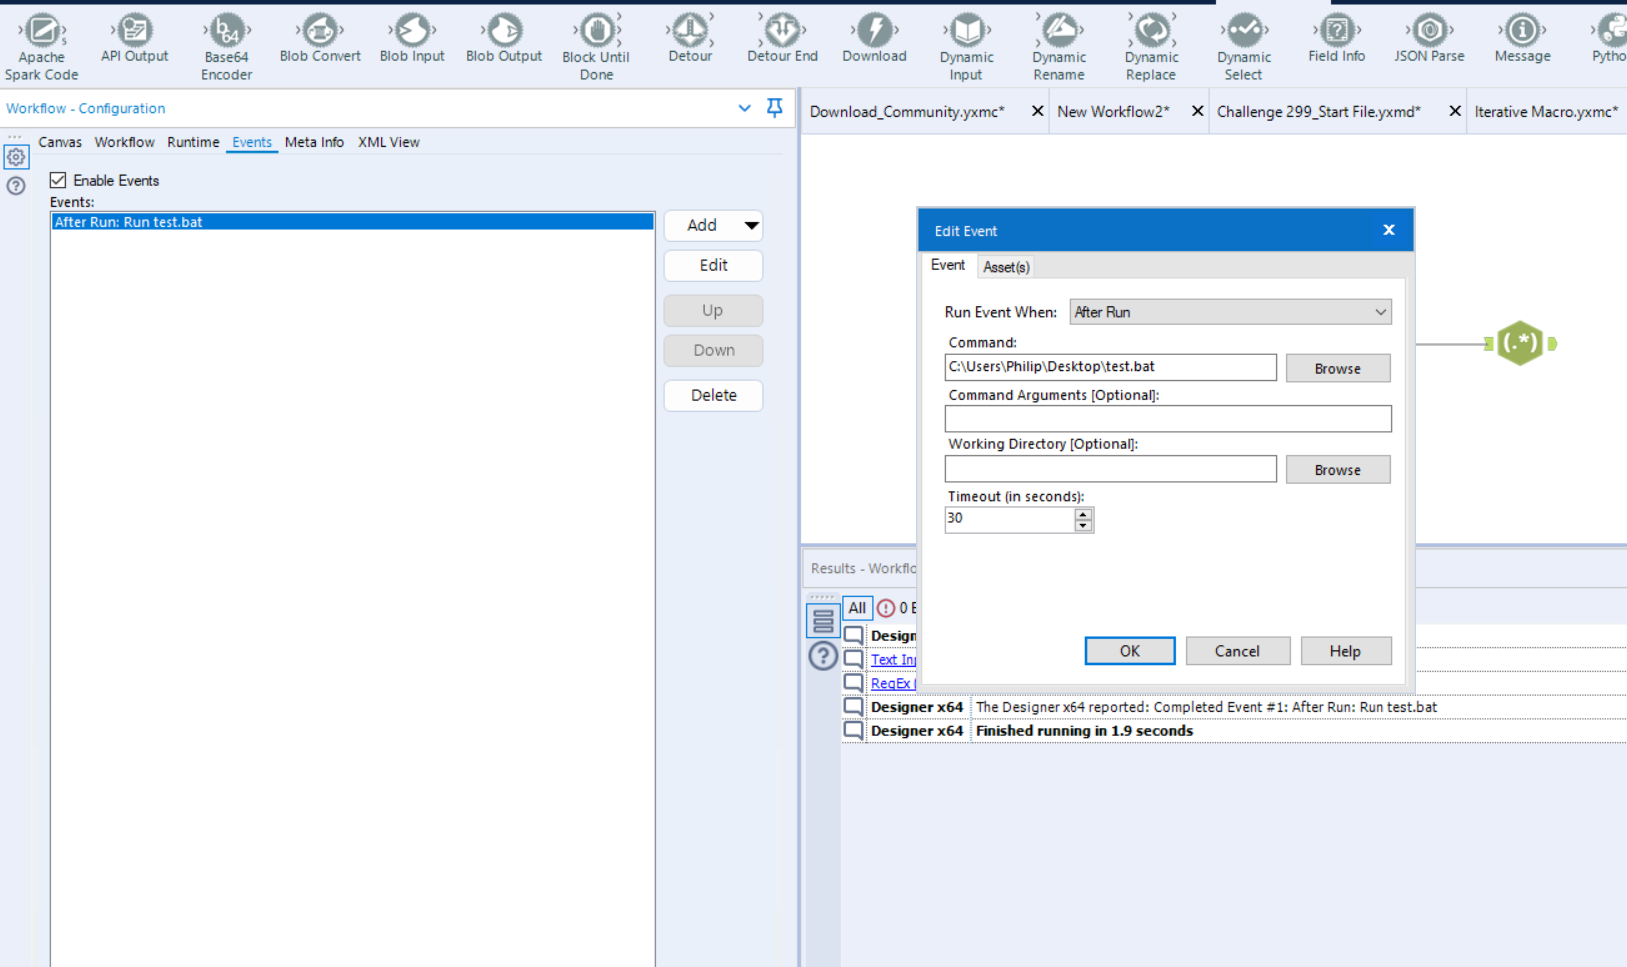This screenshot has height=967, width=1627.
Task: Pin the Workflow Configuration panel
Action: 774,108
